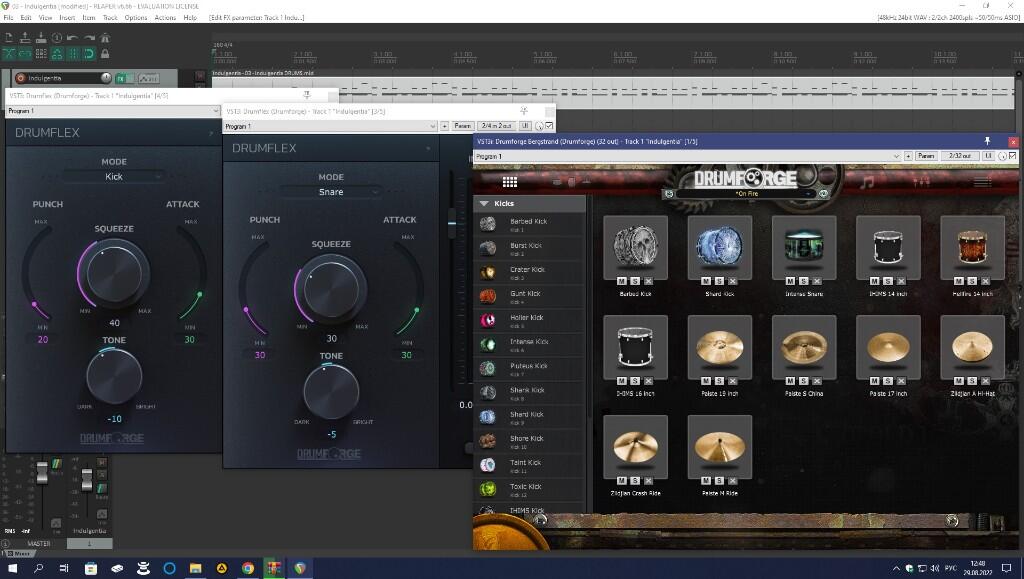Click the master volume fader in mixer
The width and height of the screenshot is (1024, 579).
tap(42, 473)
